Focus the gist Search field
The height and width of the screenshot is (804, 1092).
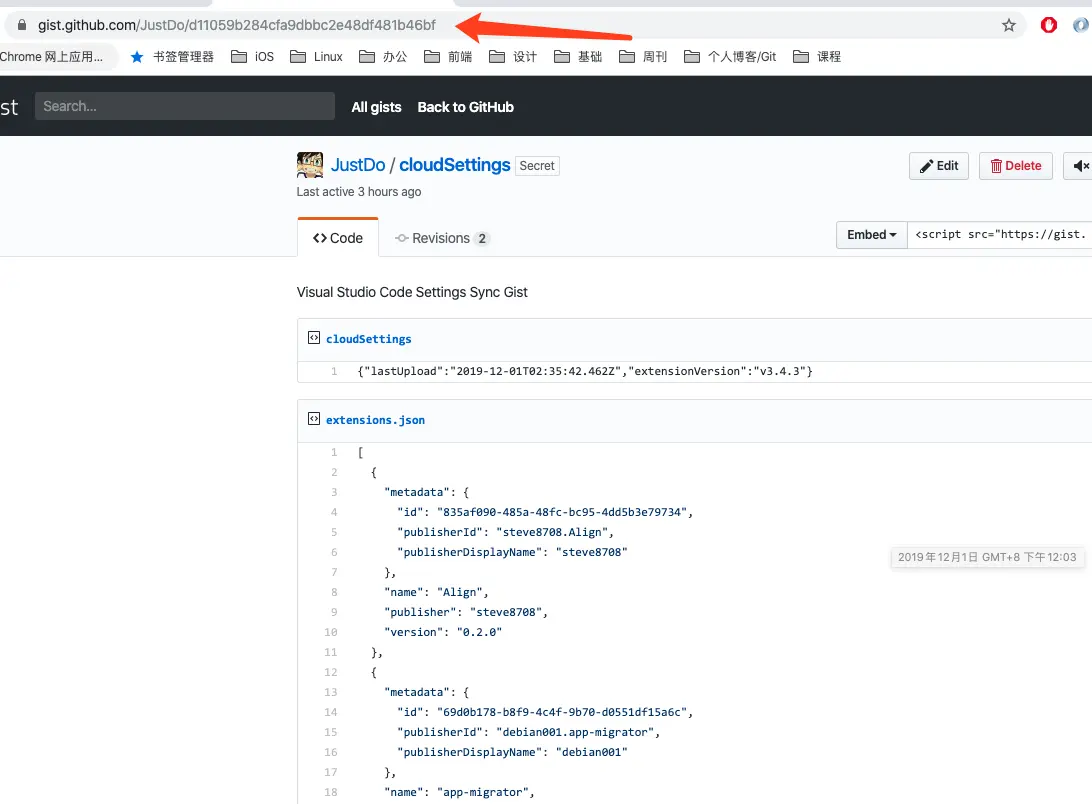(x=185, y=107)
